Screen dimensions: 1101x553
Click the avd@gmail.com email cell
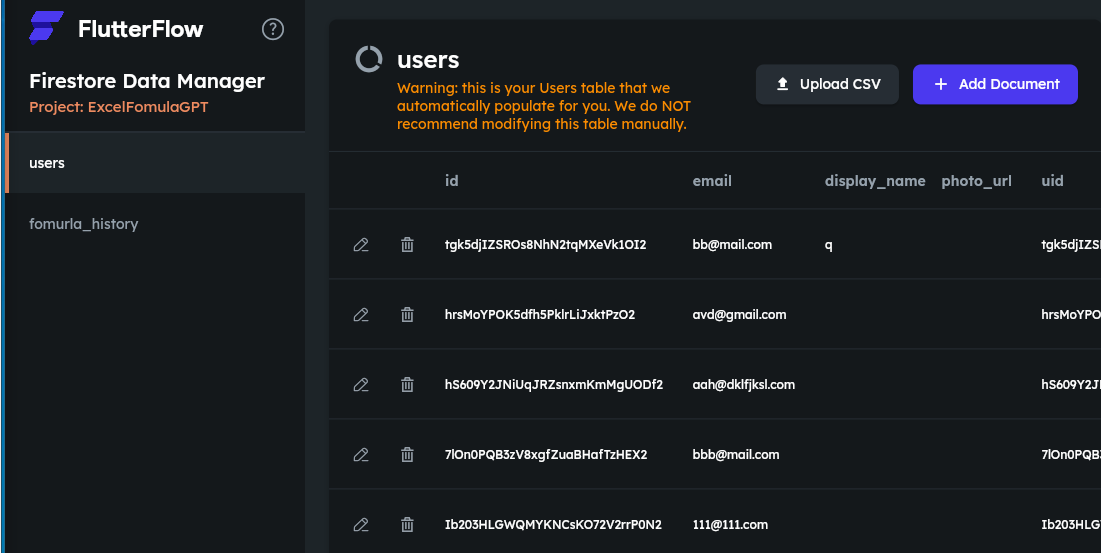coord(739,314)
